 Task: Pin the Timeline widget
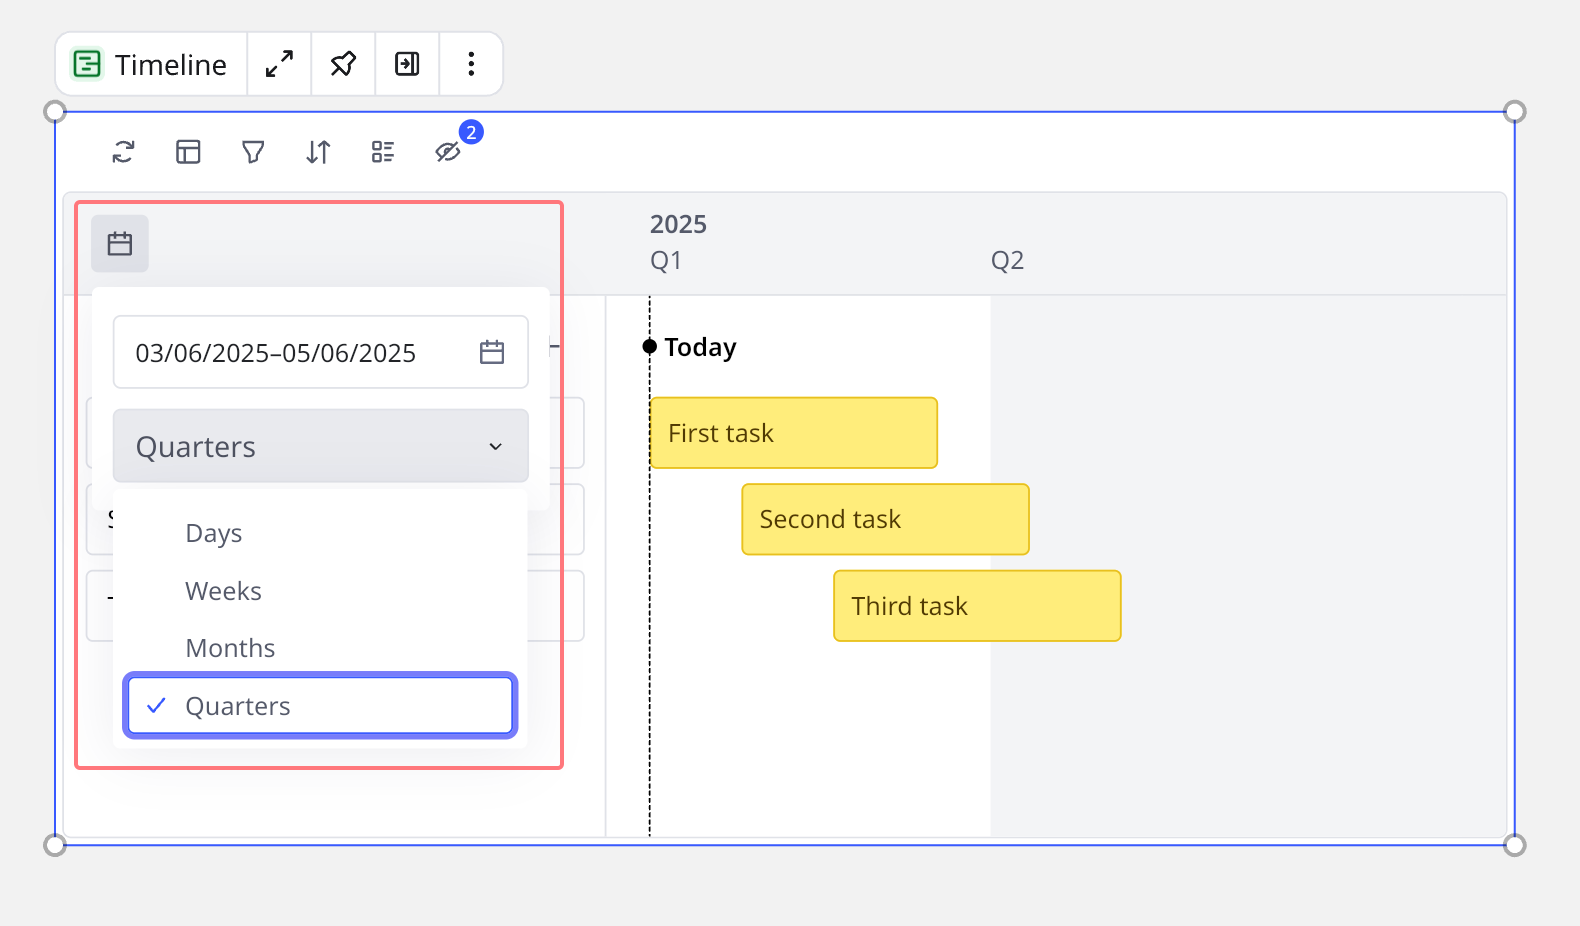pos(343,64)
